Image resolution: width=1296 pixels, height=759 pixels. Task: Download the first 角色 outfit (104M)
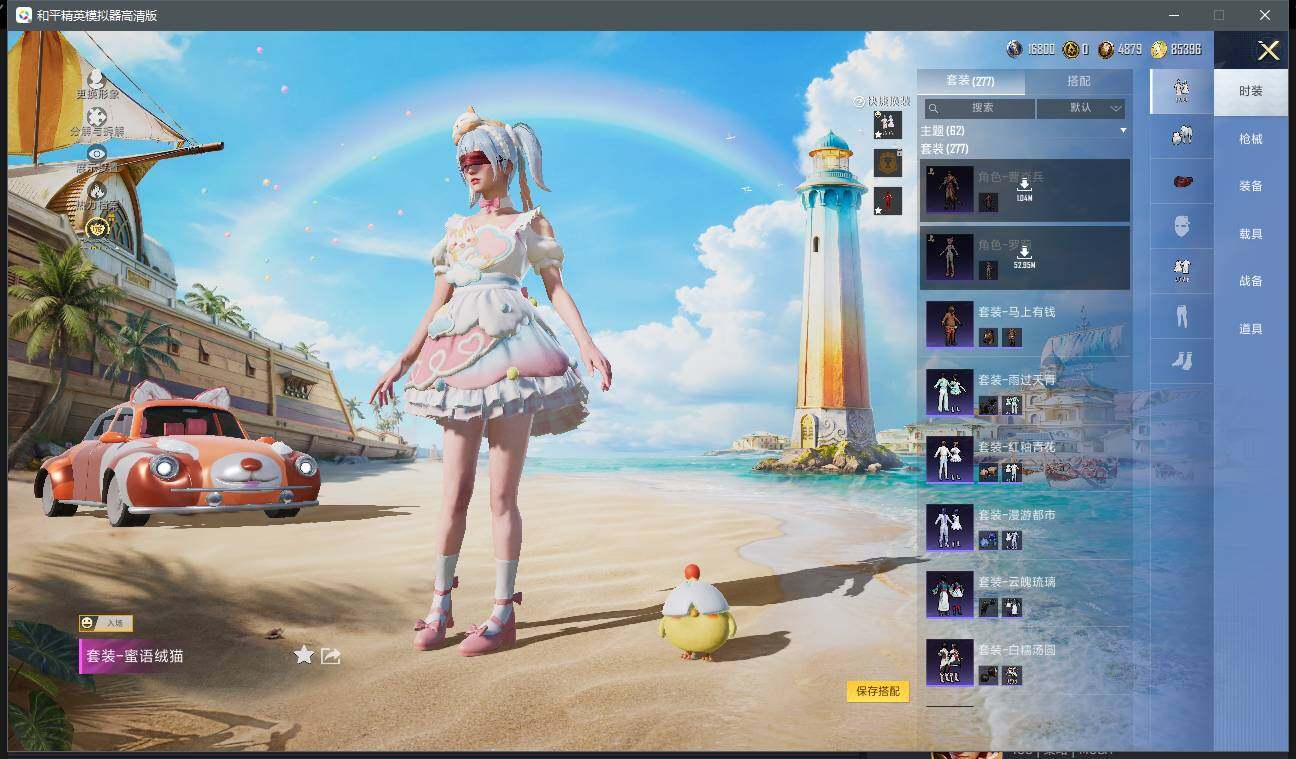1024,189
